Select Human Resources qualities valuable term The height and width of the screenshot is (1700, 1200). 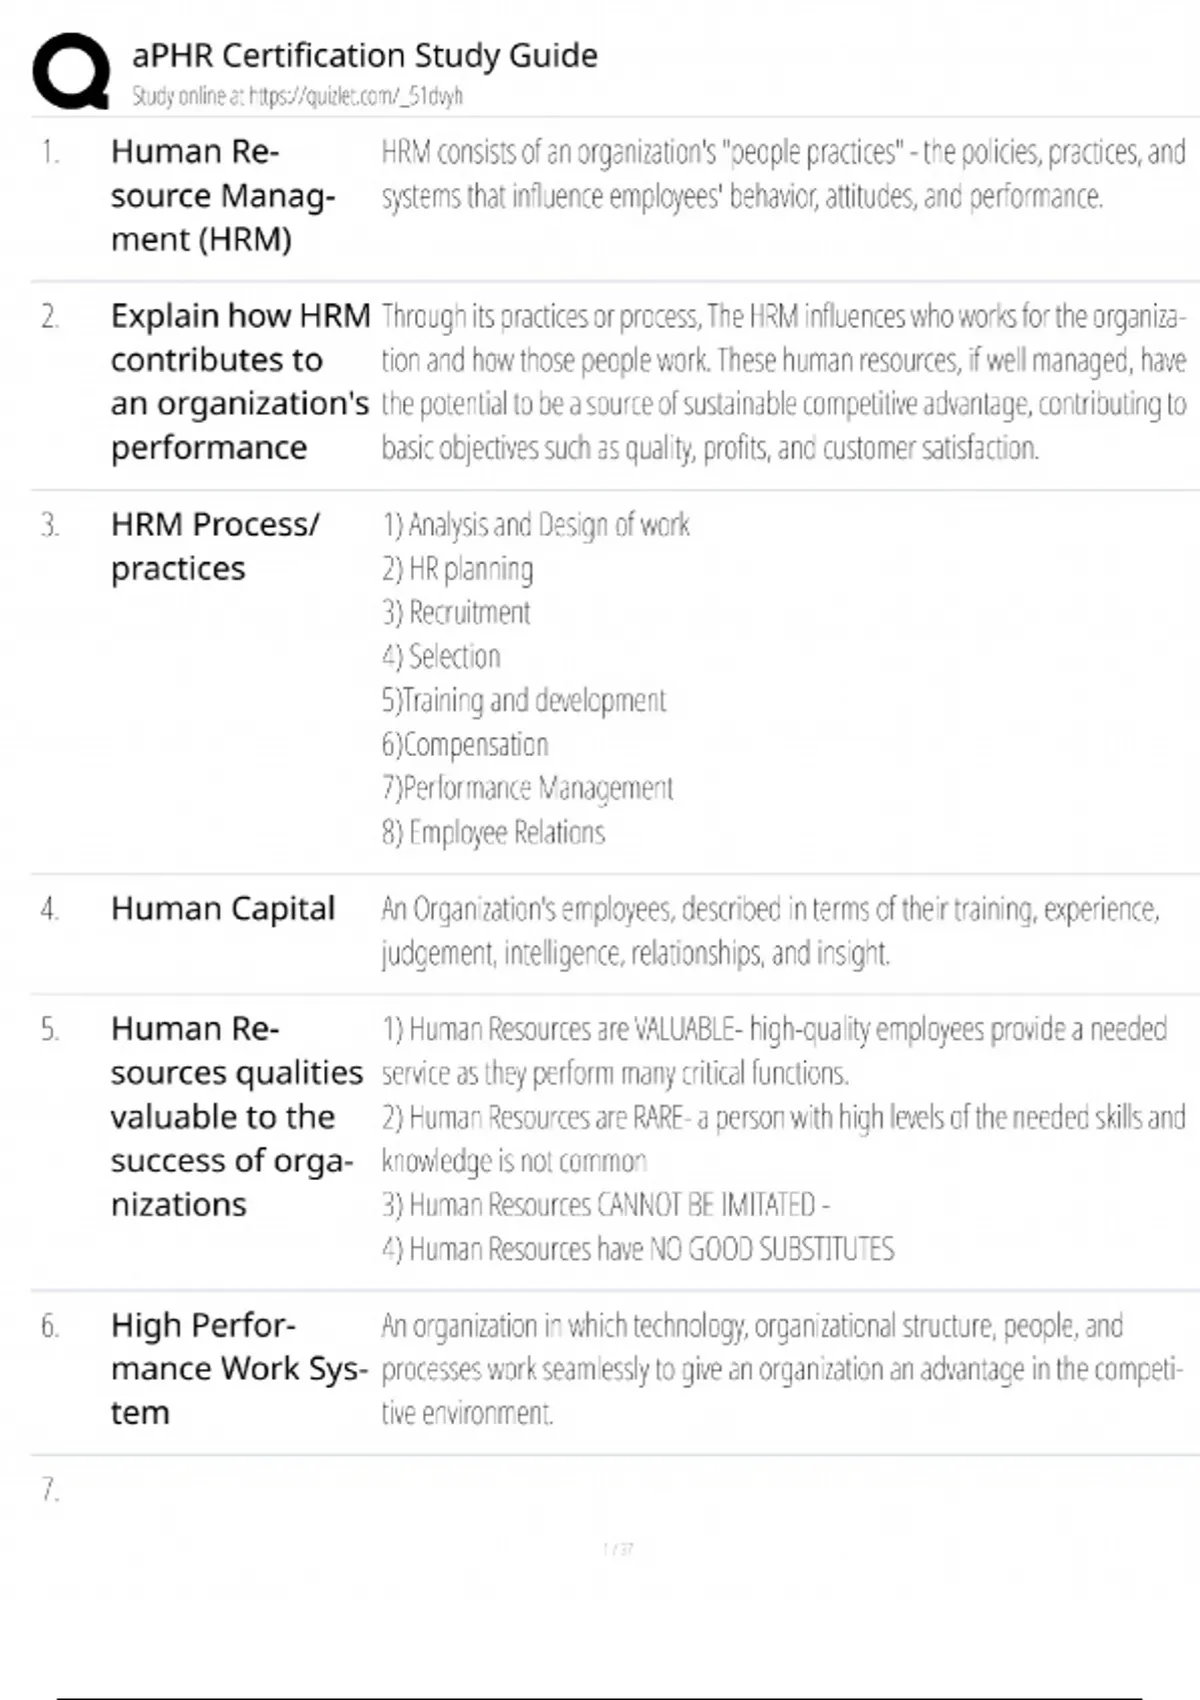point(236,1116)
